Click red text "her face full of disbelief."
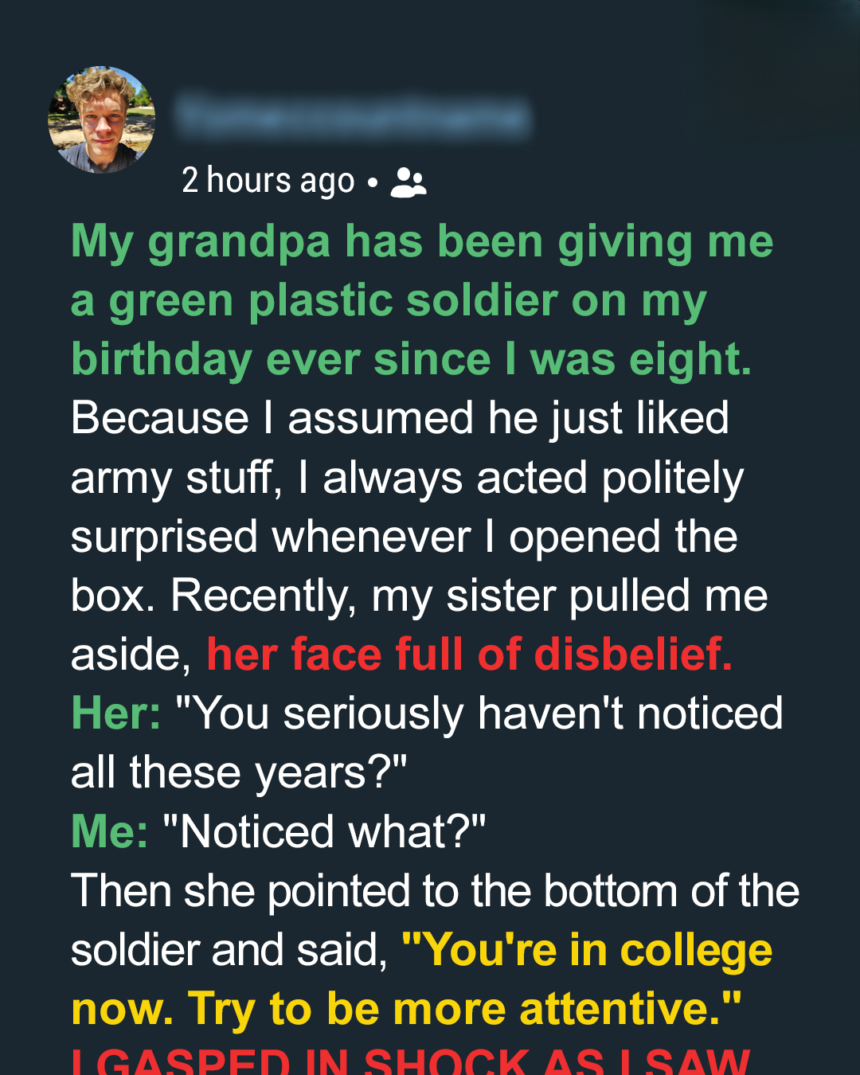The height and width of the screenshot is (1075, 860). pos(470,656)
